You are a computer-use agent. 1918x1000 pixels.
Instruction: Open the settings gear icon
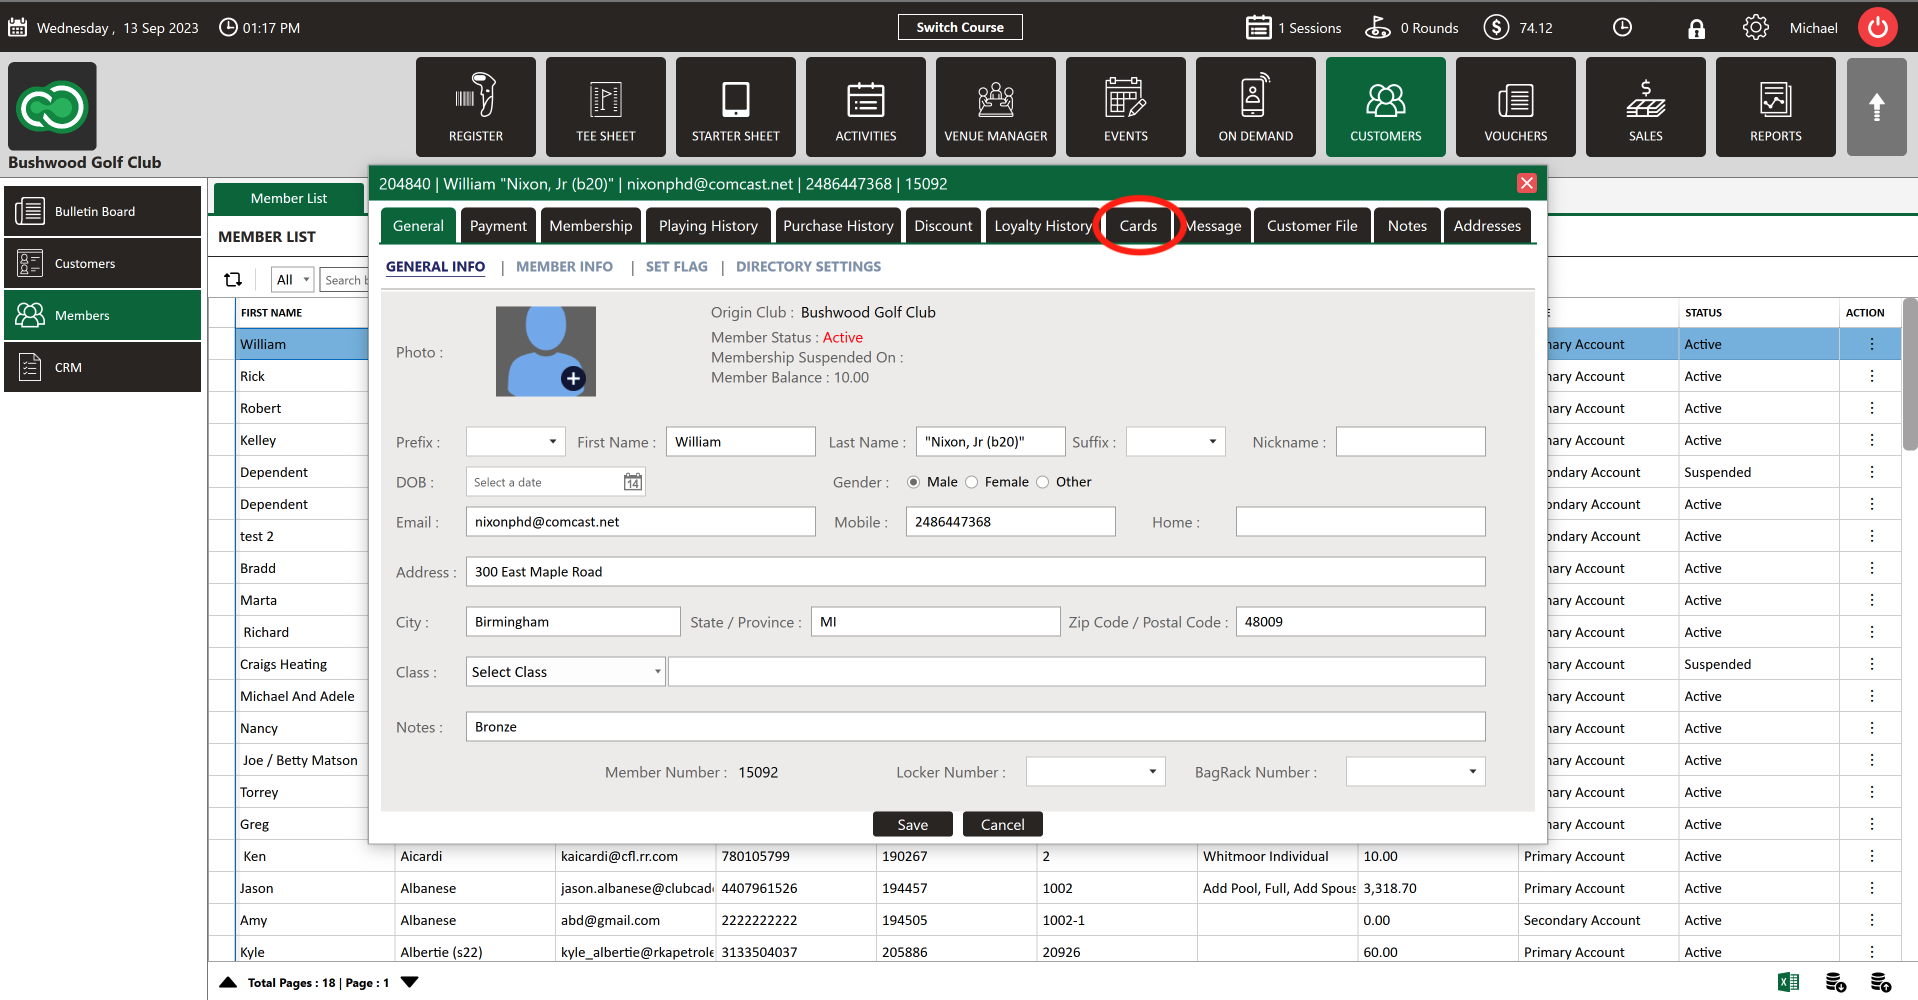(x=1755, y=28)
